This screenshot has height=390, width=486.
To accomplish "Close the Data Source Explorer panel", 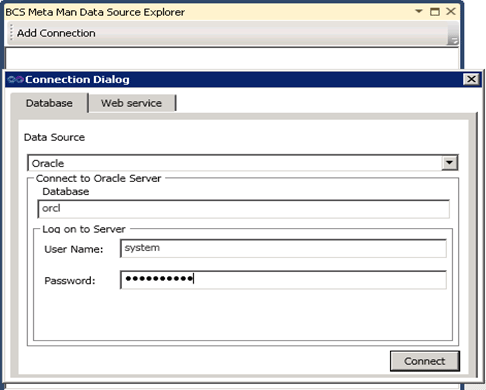I will coord(451,12).
